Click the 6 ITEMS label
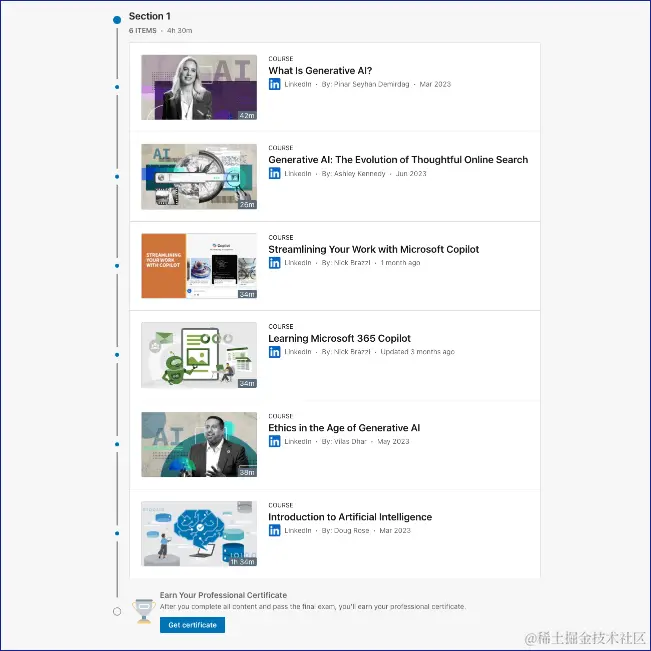651x651 pixels. [x=142, y=31]
